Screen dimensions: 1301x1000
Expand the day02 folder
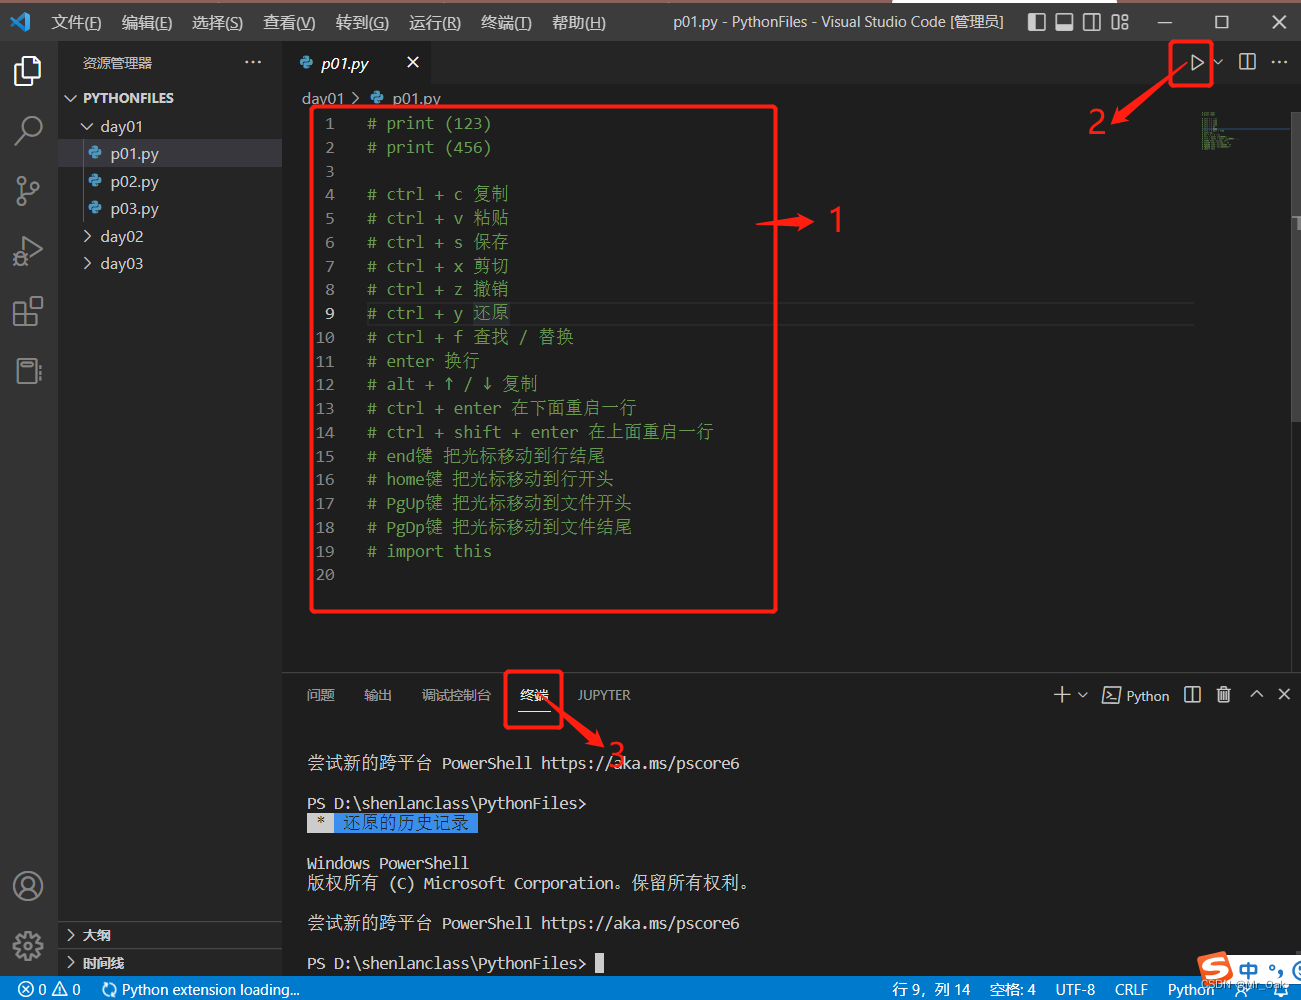point(121,236)
